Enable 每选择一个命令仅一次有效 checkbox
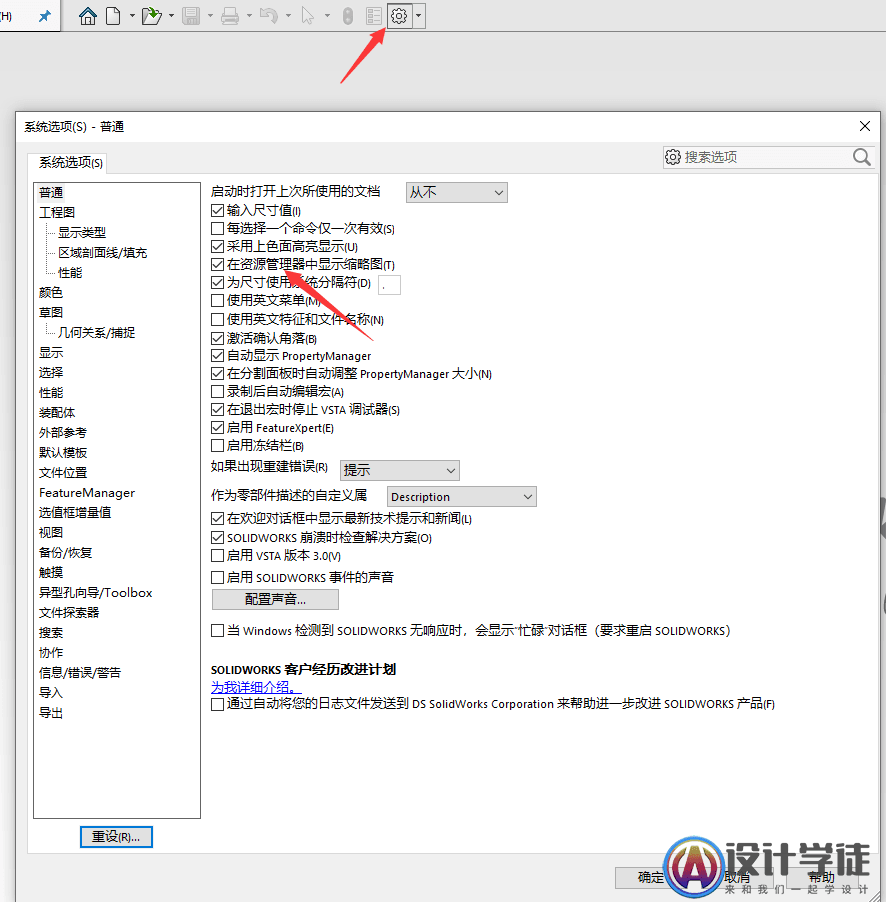Viewport: 886px width, 902px height. (217, 228)
